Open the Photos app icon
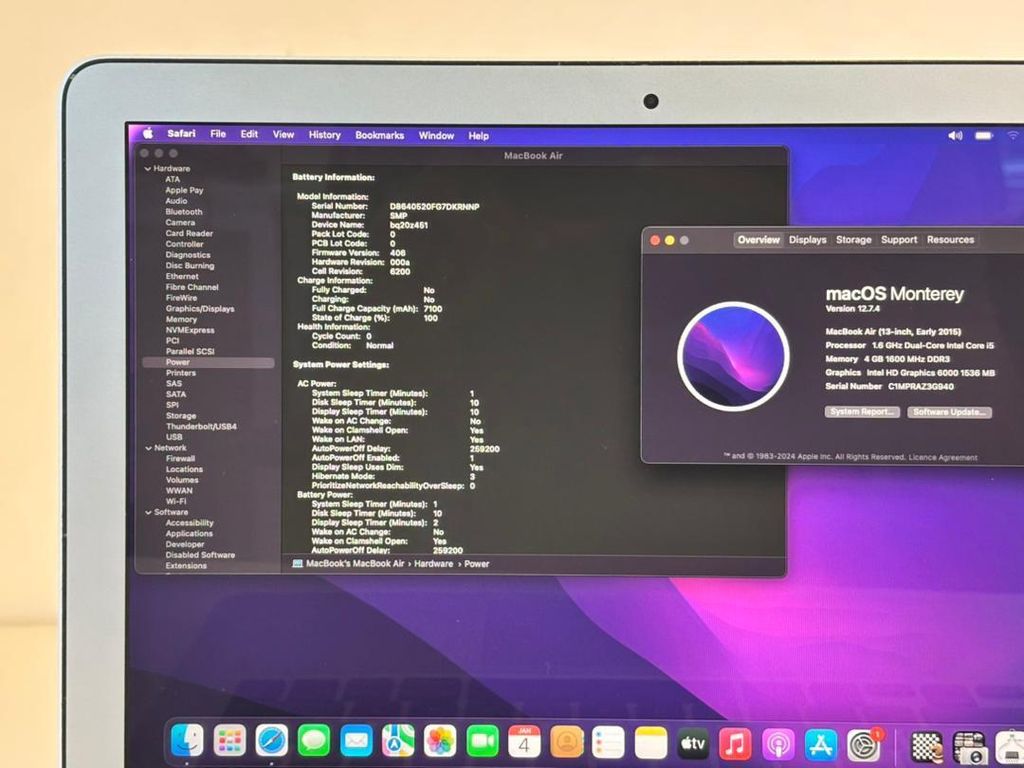This screenshot has height=768, width=1024. (x=440, y=741)
